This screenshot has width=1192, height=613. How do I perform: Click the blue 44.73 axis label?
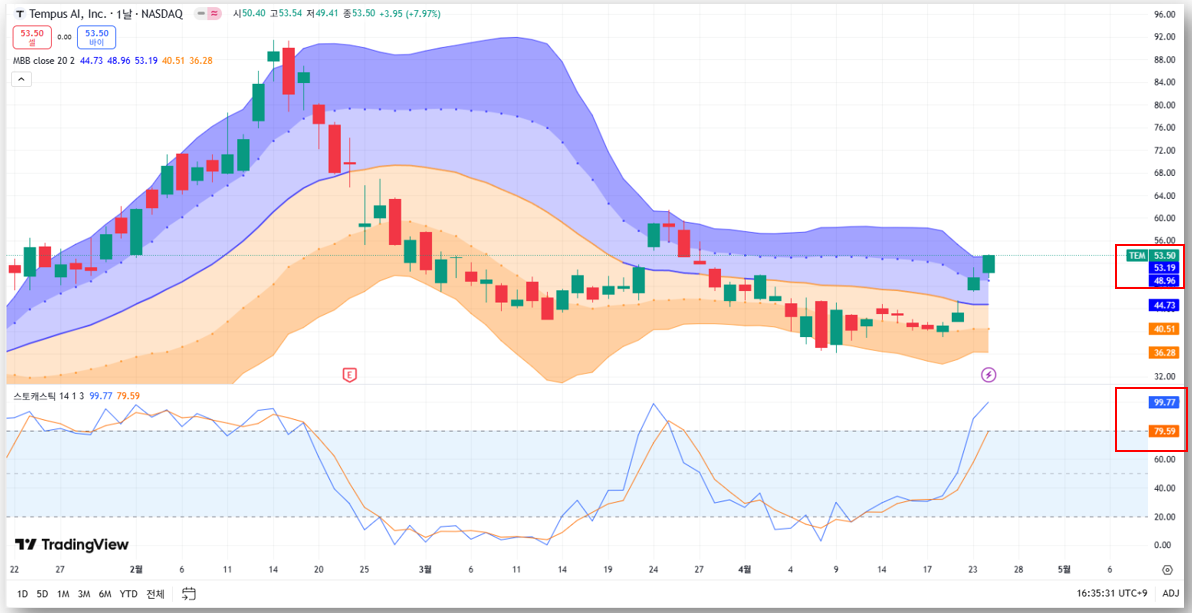[x=1164, y=305]
